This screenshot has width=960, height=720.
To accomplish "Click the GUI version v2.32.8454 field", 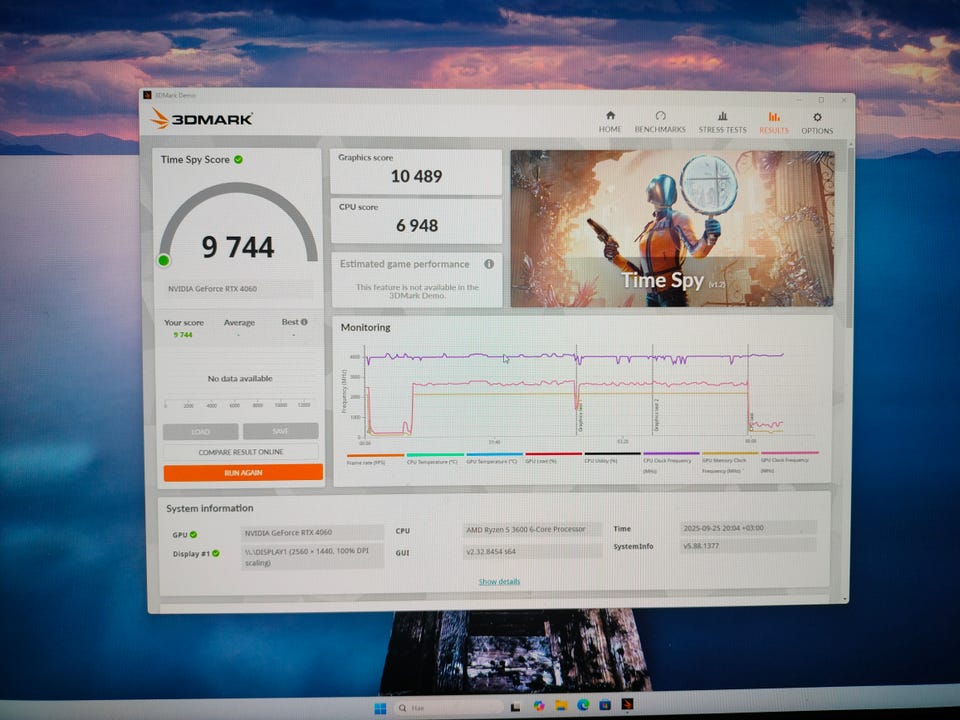I will (x=533, y=552).
